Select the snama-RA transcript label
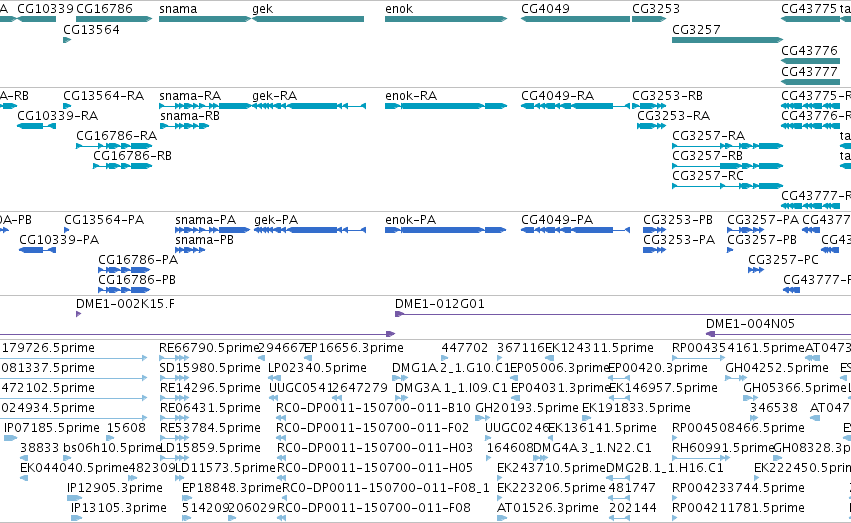This screenshot has width=851, height=523. 190,96
